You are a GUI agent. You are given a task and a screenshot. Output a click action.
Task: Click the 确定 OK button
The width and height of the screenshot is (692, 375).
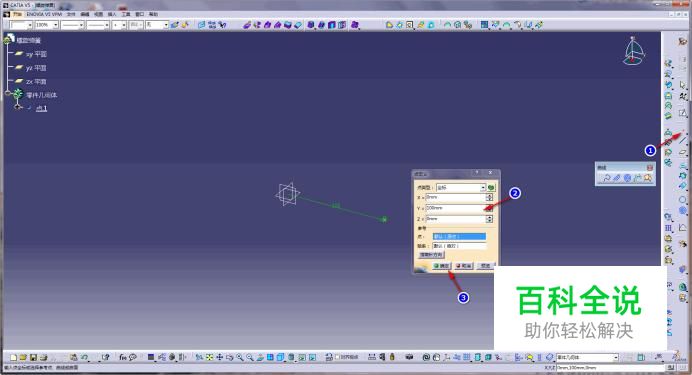click(441, 266)
